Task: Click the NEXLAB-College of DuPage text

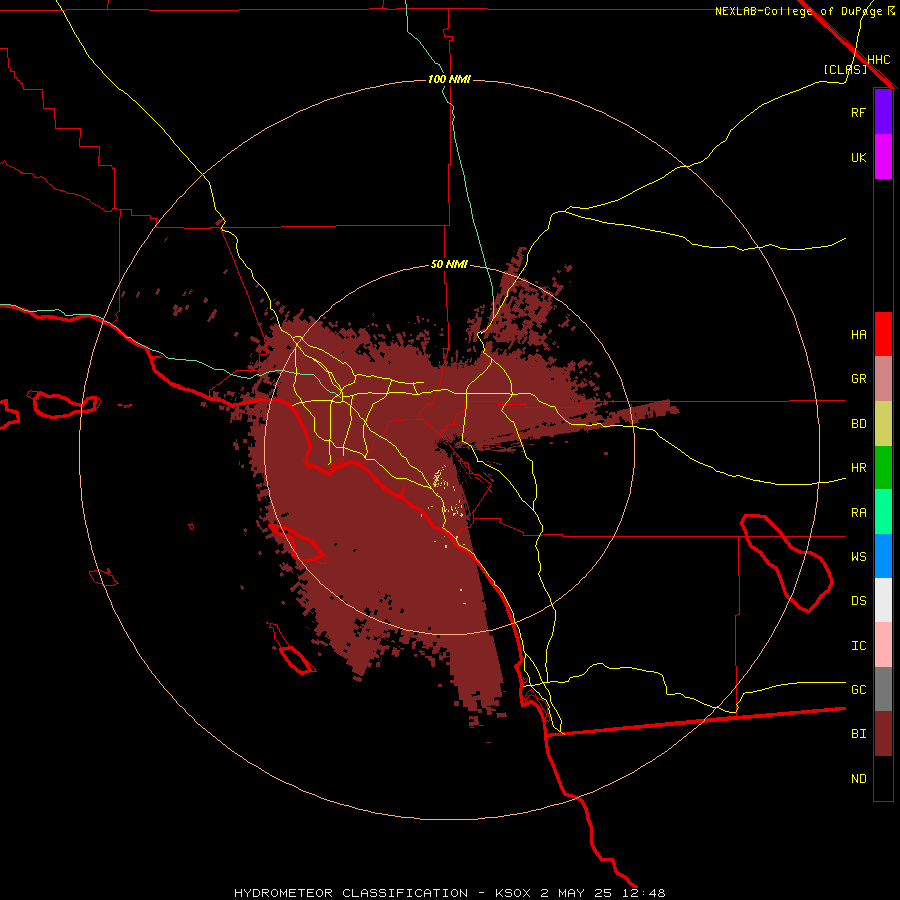Action: pyautogui.click(x=798, y=11)
